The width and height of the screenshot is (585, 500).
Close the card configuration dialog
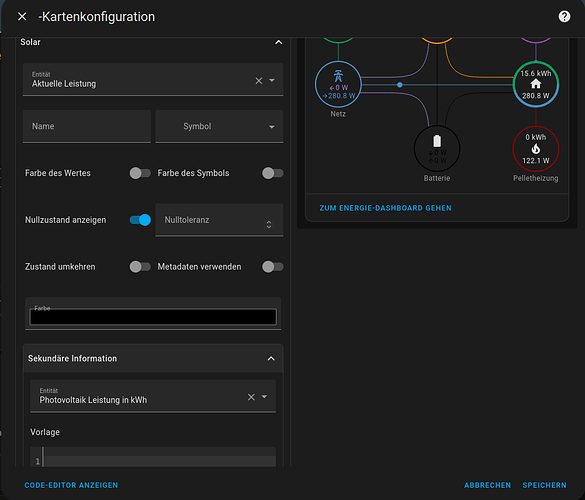pos(22,16)
